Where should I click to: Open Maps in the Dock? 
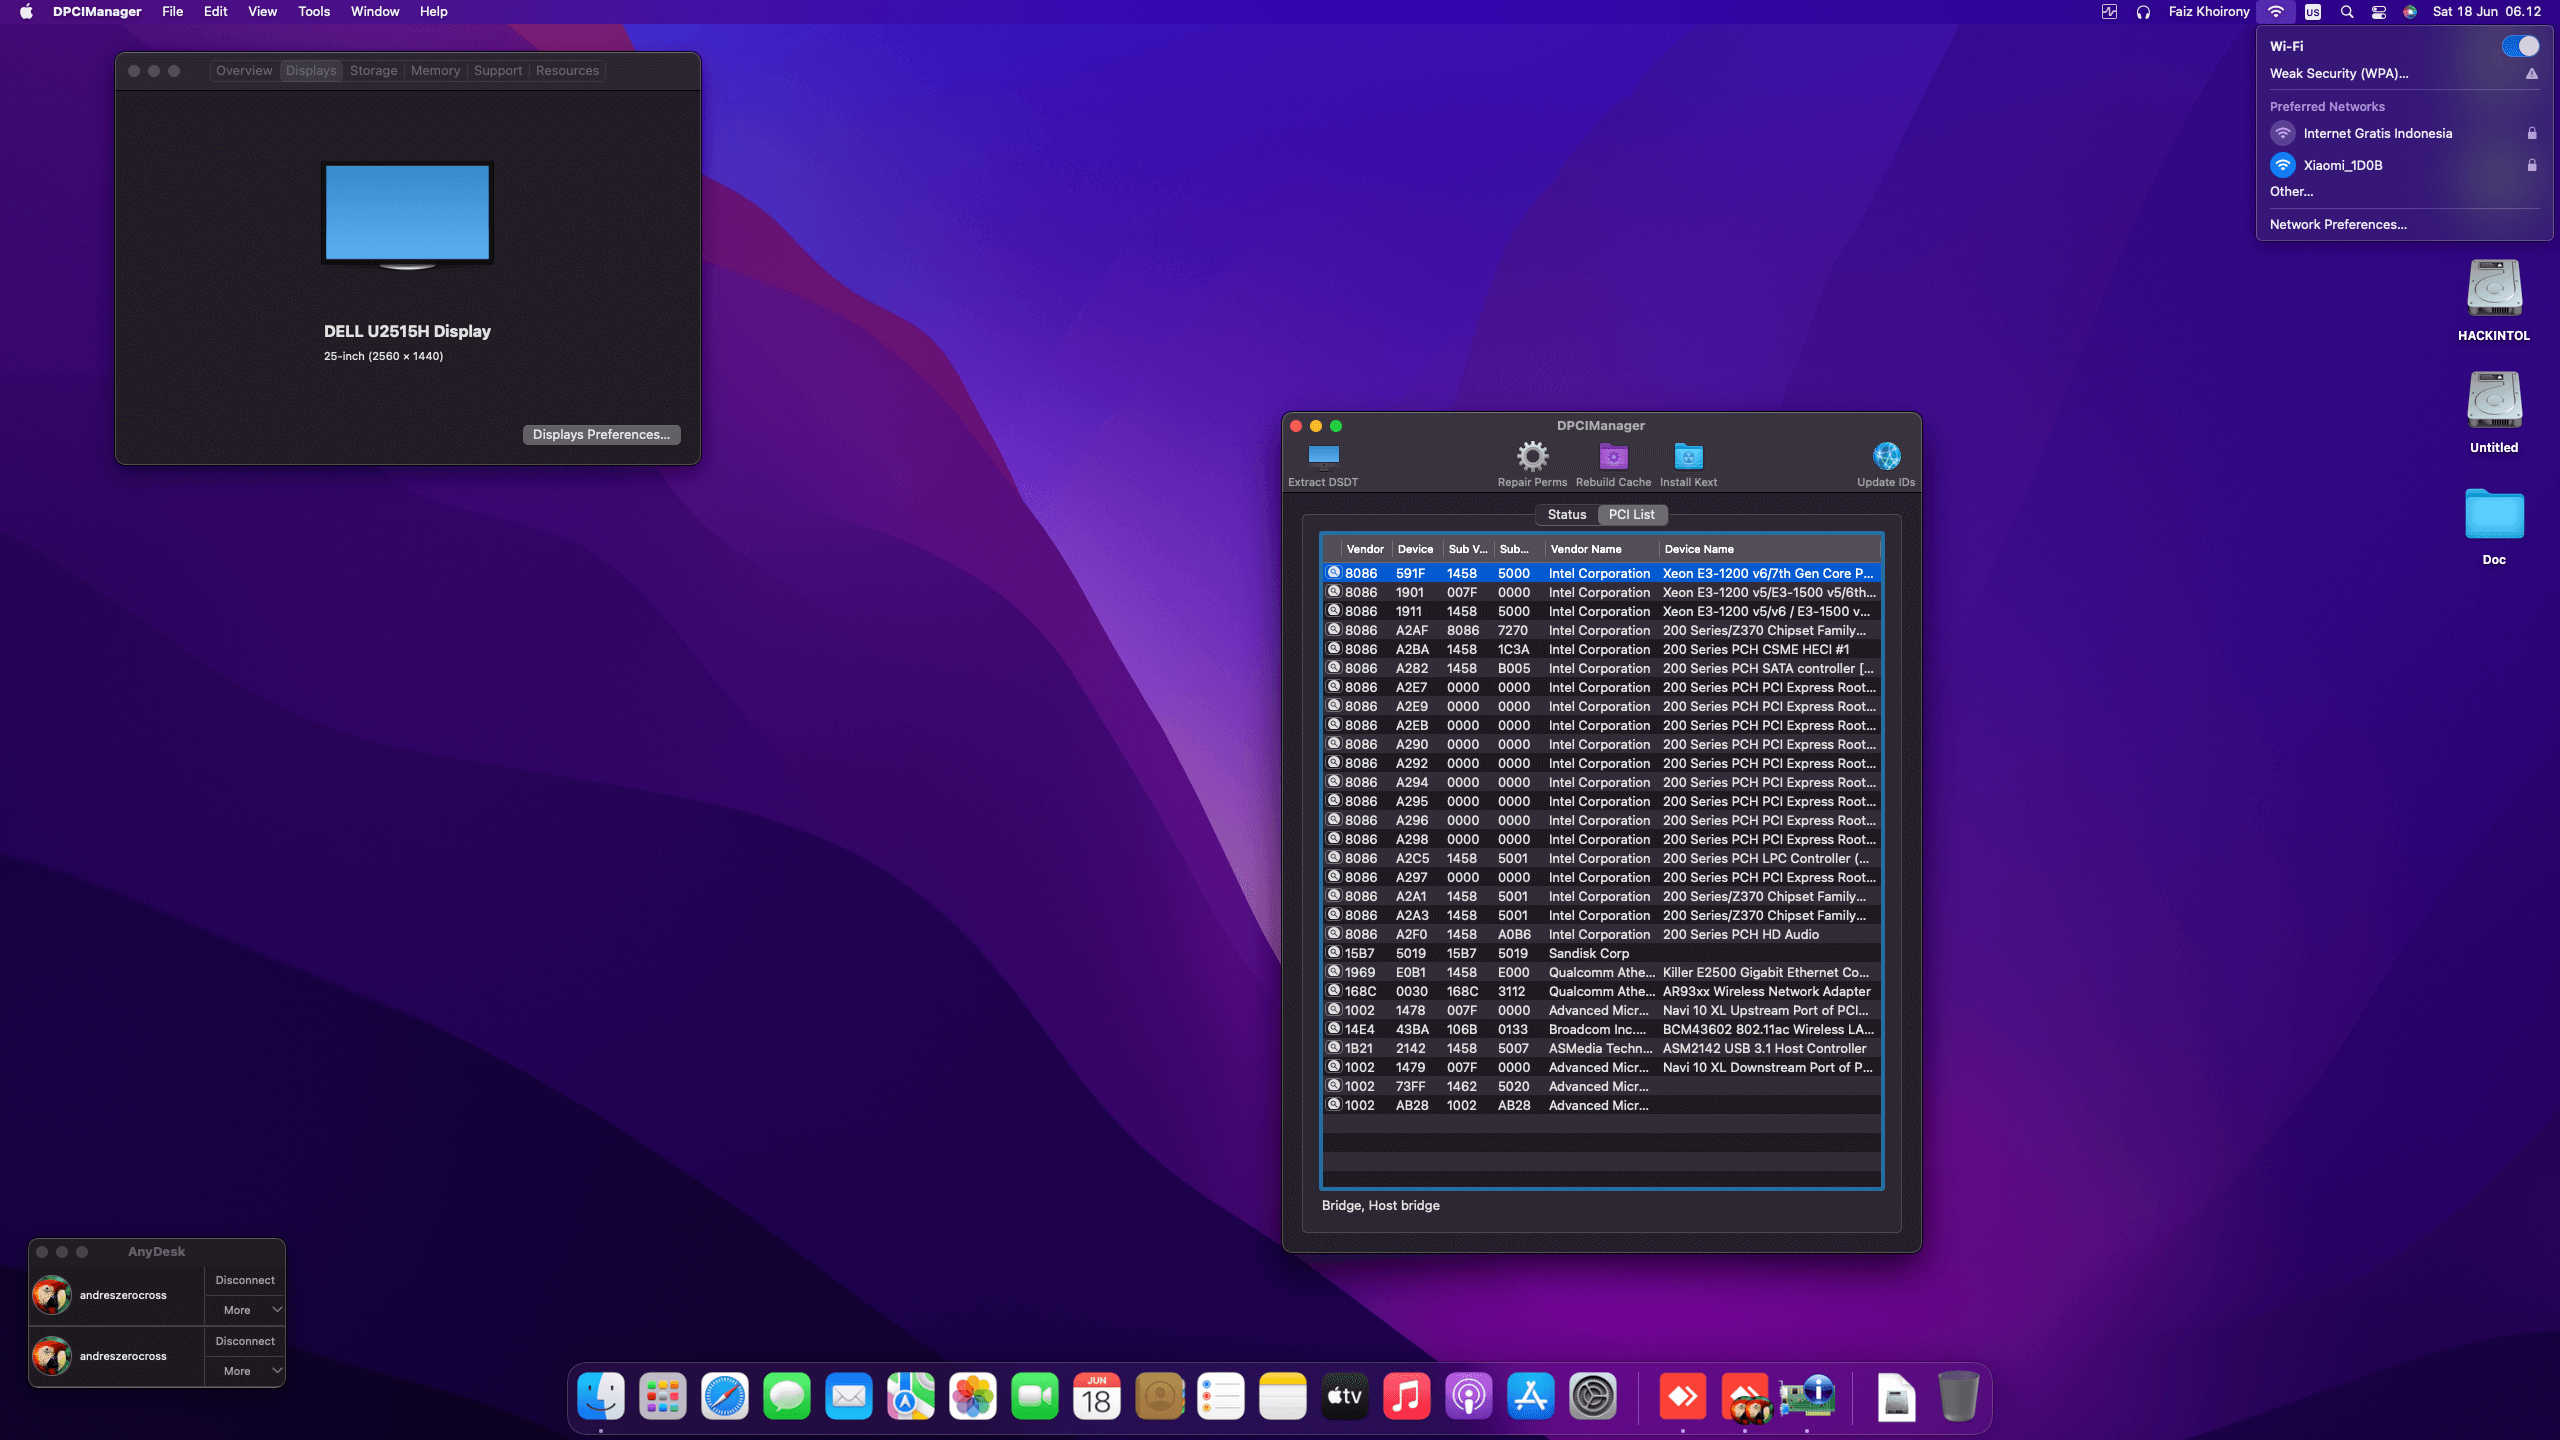coord(911,1396)
